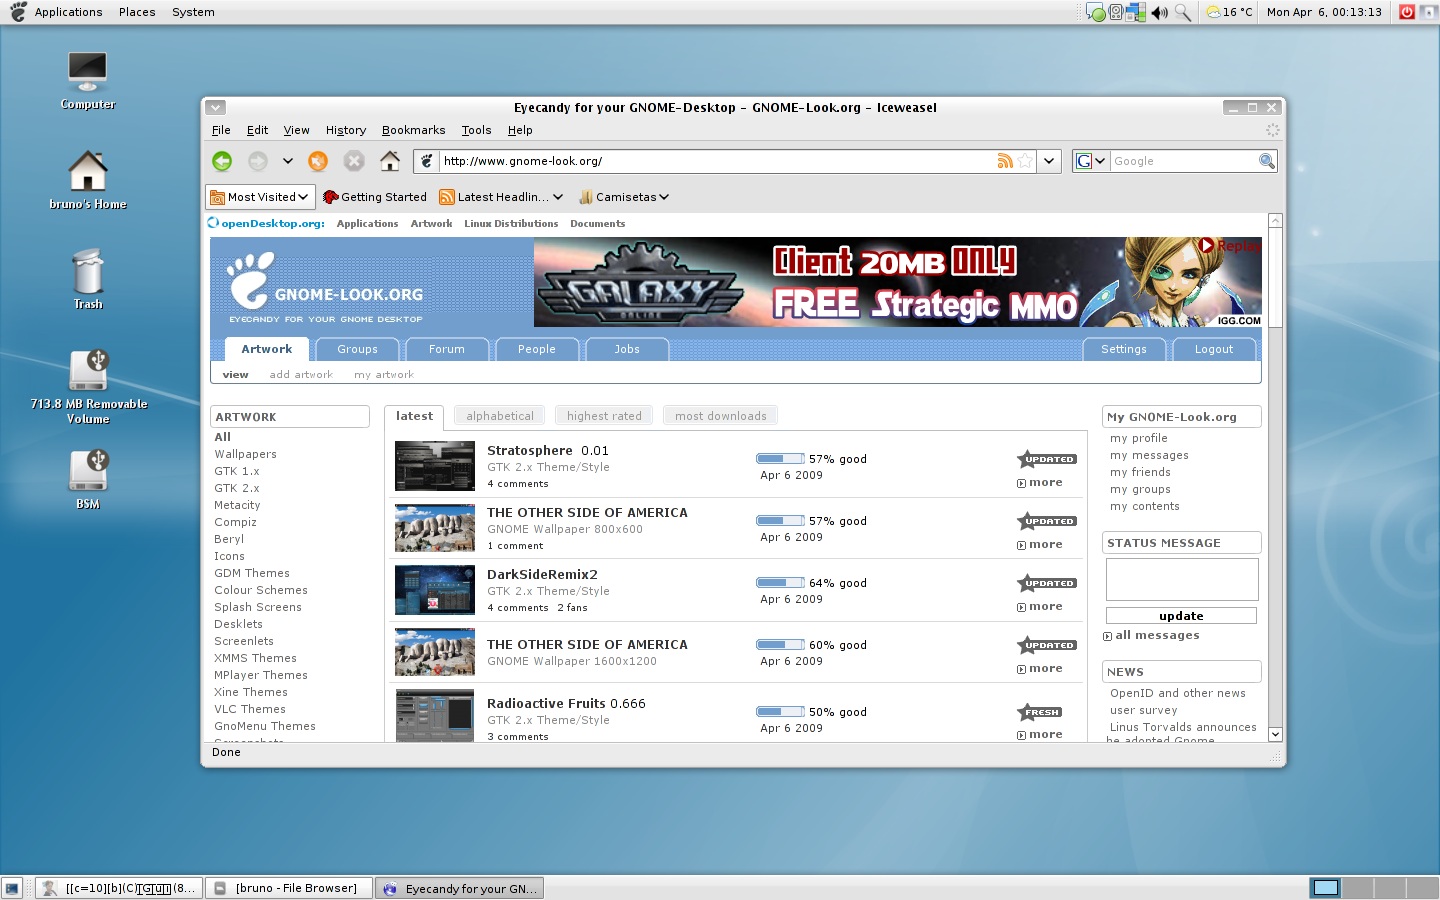Image resolution: width=1440 pixels, height=900 pixels.
Task: Expand the Most Visited bookmarks dropdown
Action: click(260, 197)
